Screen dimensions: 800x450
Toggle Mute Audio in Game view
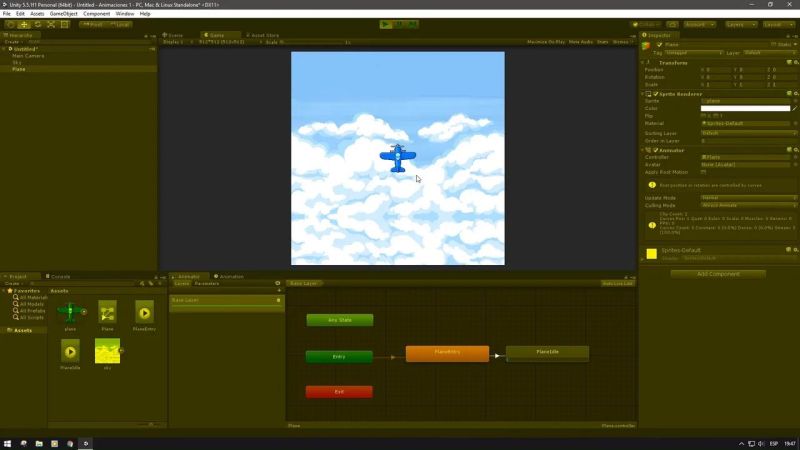click(581, 42)
